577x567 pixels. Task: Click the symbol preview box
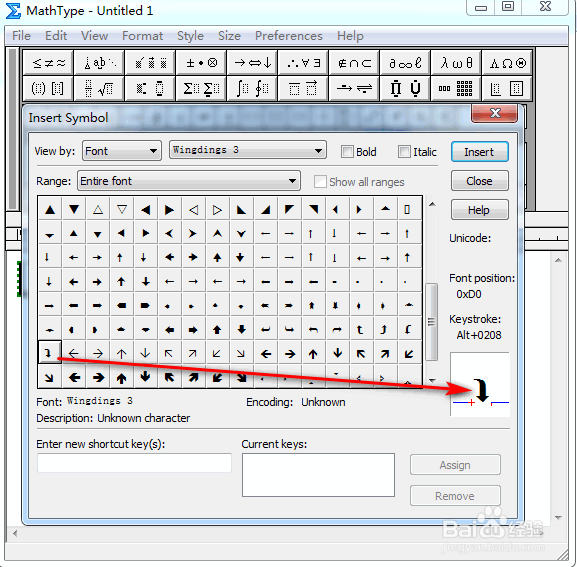coord(480,384)
